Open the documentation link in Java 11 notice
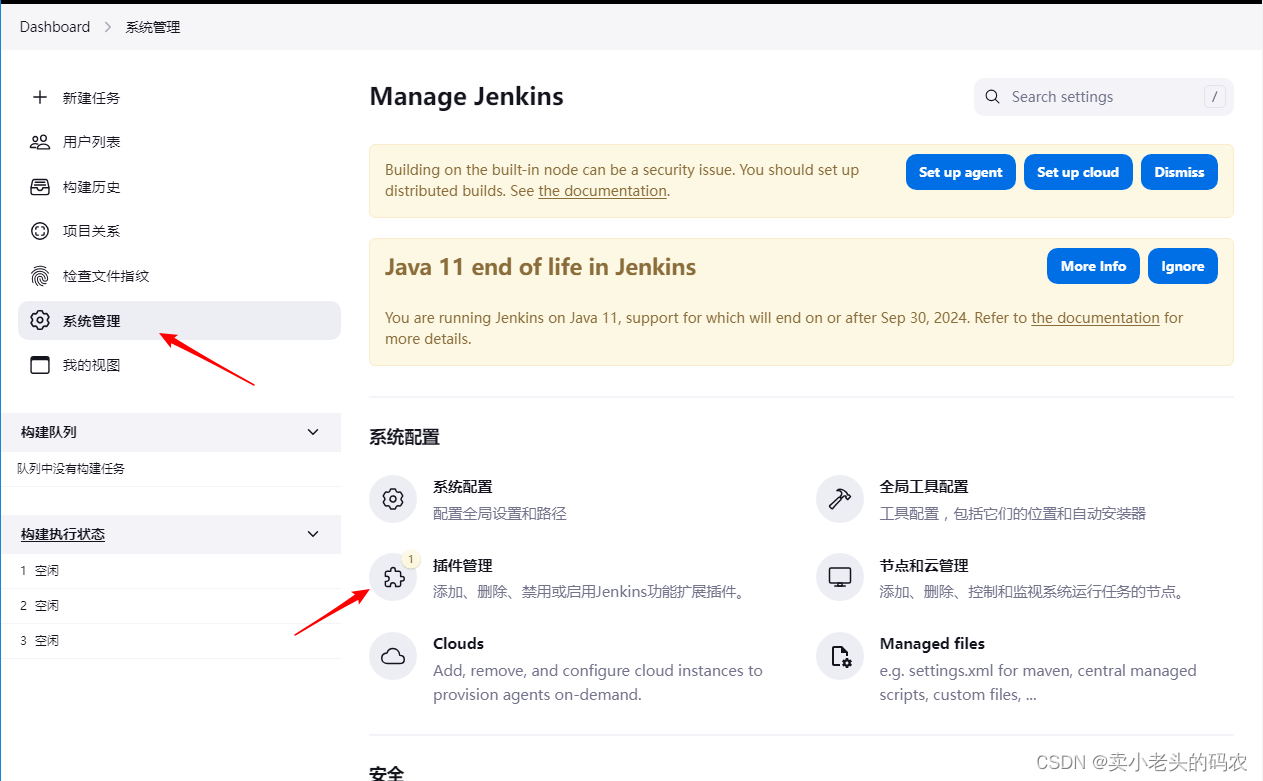 click(x=1095, y=318)
